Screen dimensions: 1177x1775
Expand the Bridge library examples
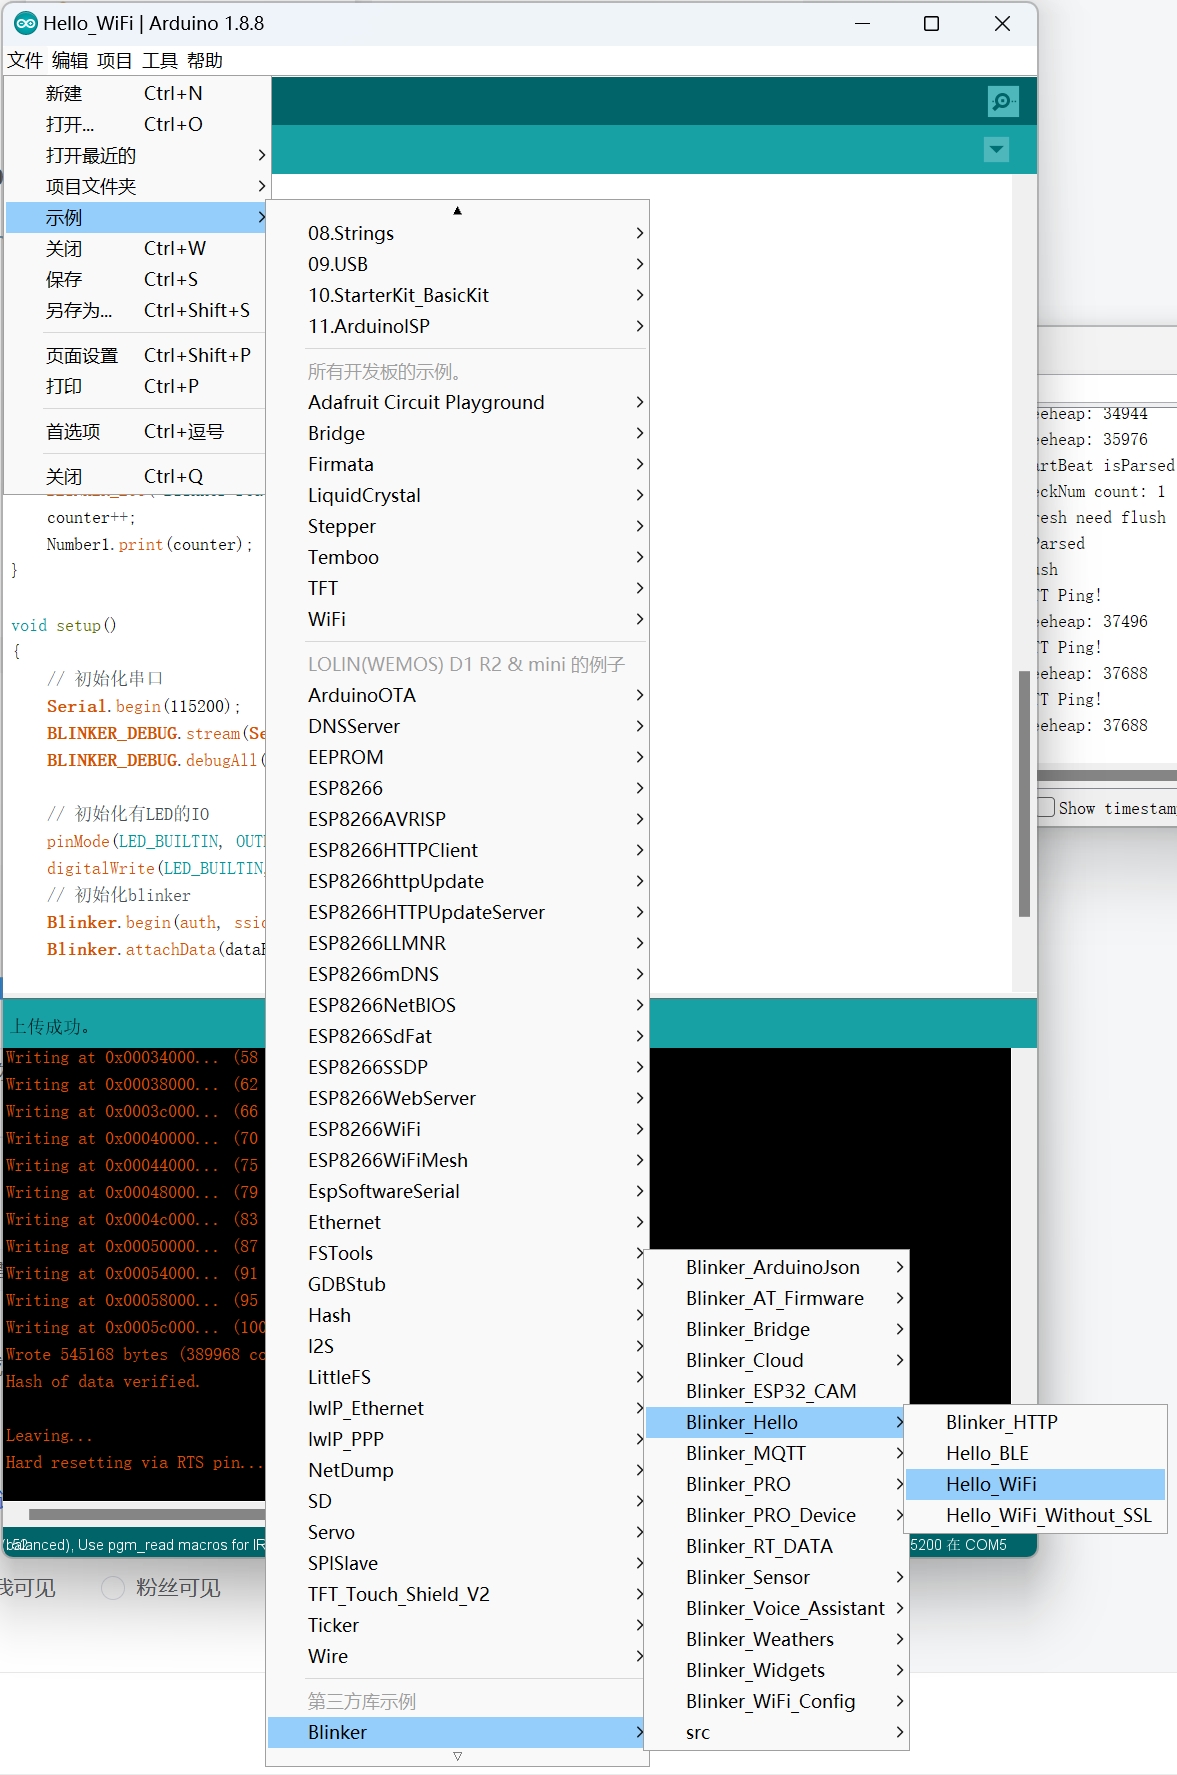pyautogui.click(x=458, y=433)
